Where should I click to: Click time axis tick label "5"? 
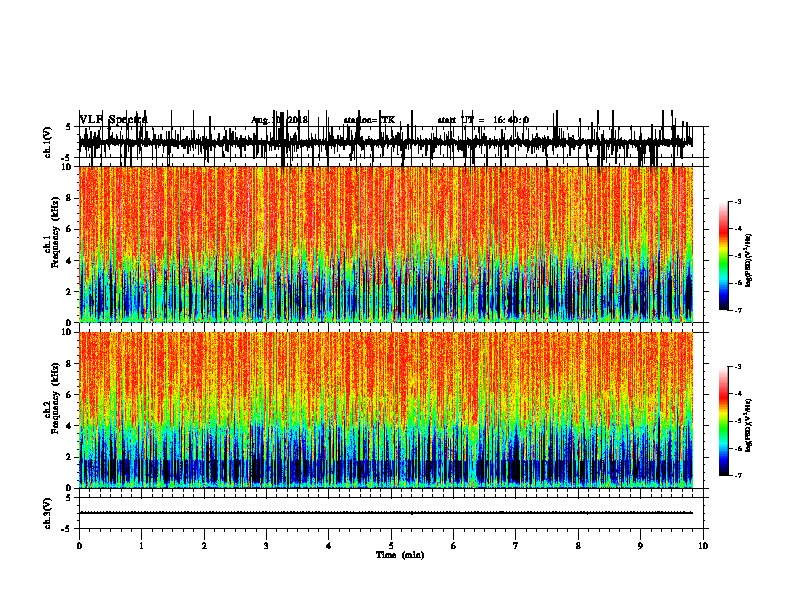(391, 546)
